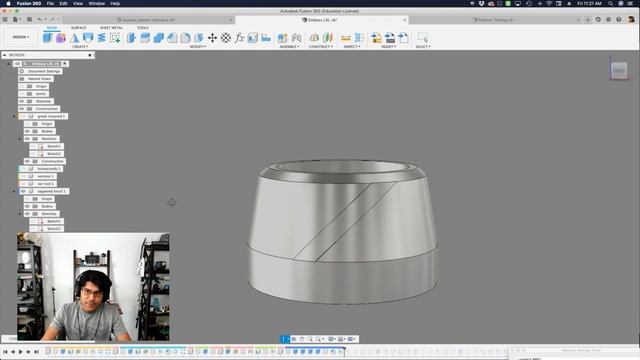Collapse the tappered knurl:1 tree node
The image size is (640, 360).
tap(14, 191)
